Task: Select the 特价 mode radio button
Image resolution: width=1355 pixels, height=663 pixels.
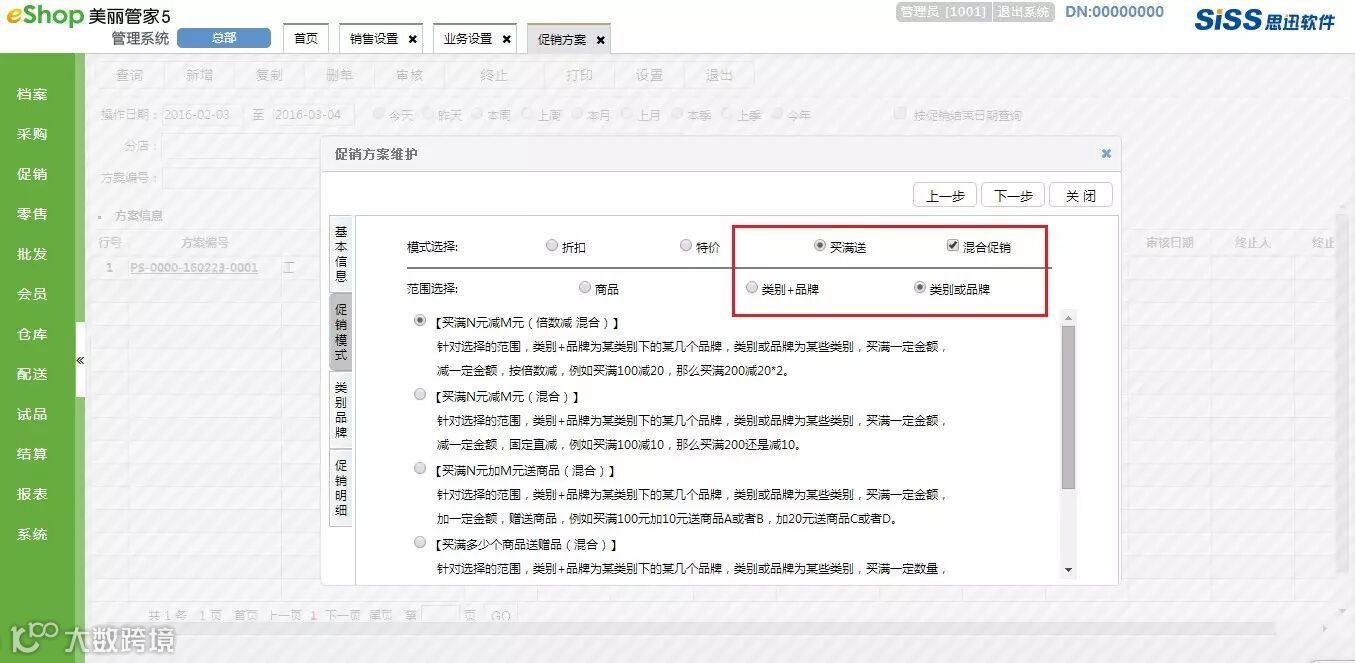Action: (x=686, y=246)
